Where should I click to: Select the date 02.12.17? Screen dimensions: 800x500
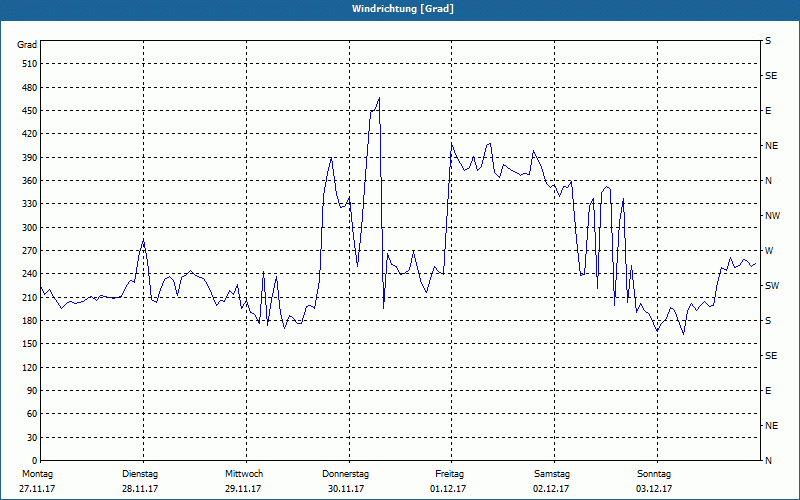(x=551, y=489)
